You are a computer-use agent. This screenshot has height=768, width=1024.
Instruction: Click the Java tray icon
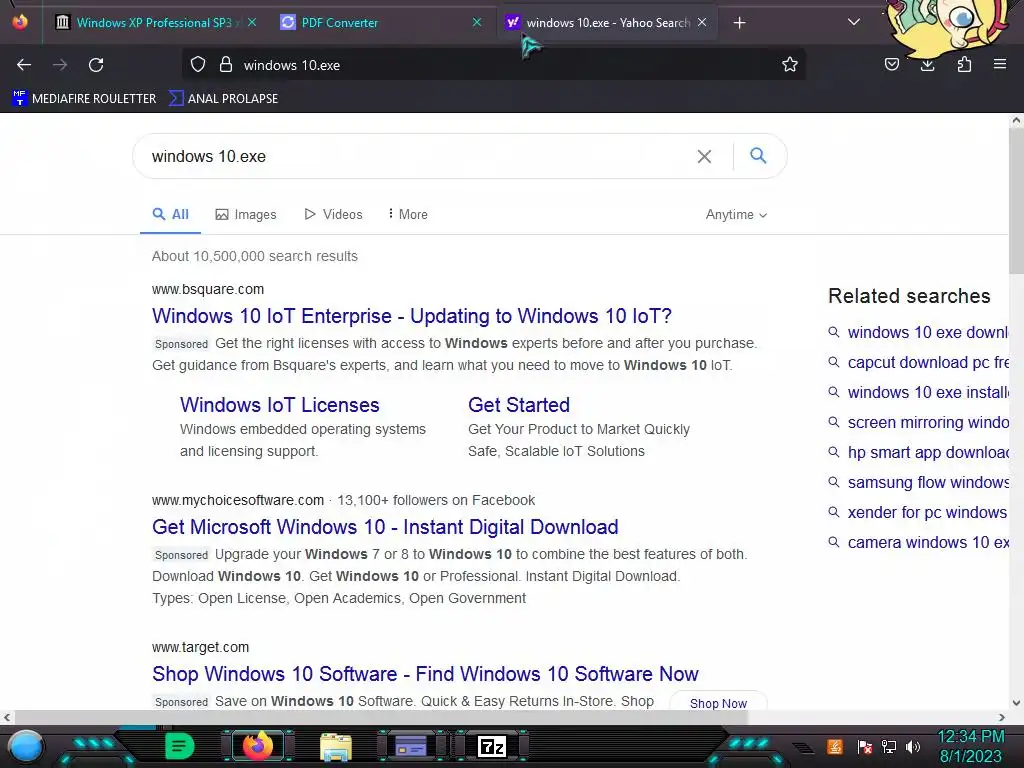click(x=835, y=746)
